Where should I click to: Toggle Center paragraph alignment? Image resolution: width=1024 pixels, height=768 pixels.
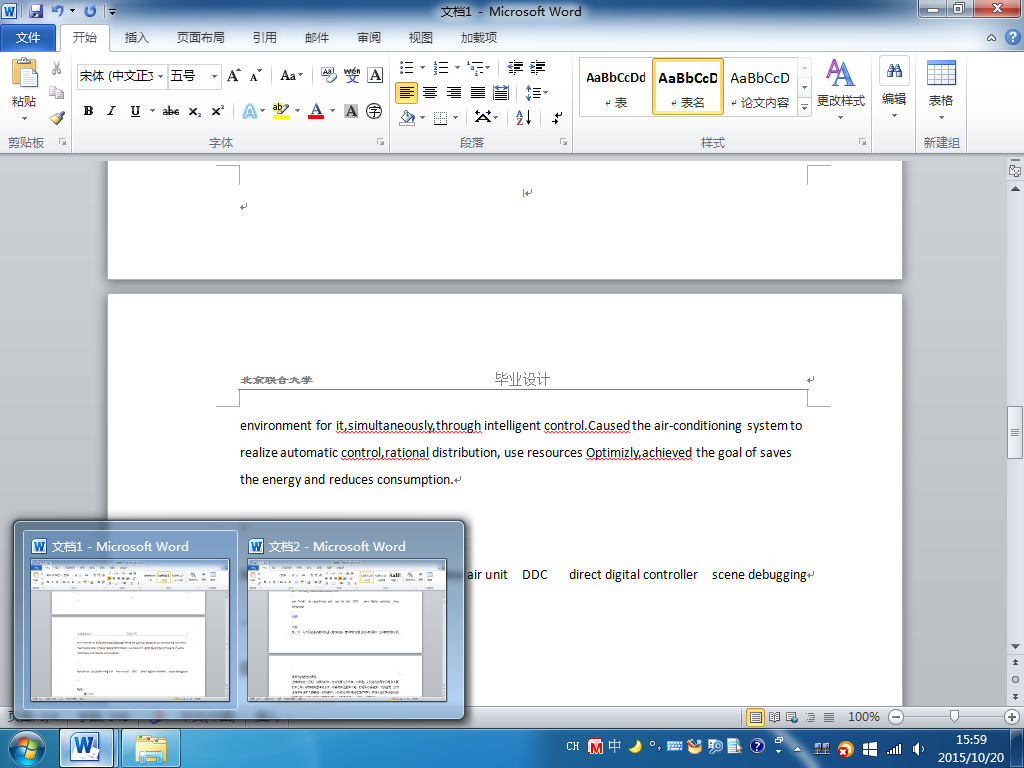coord(430,93)
